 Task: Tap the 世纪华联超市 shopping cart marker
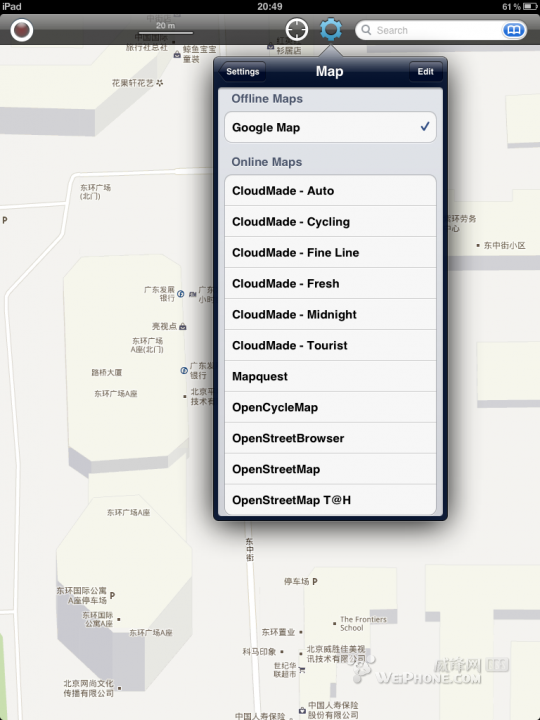pos(302,670)
